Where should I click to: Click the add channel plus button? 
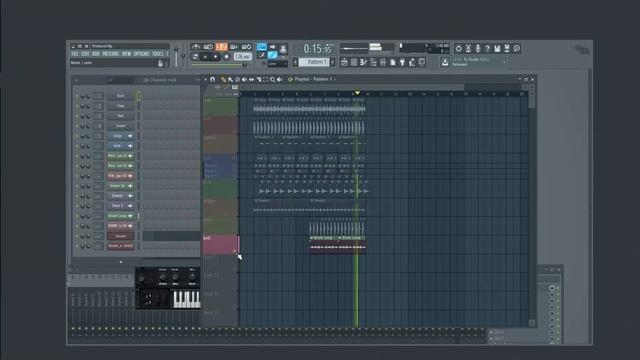pyautogui.click(x=121, y=262)
